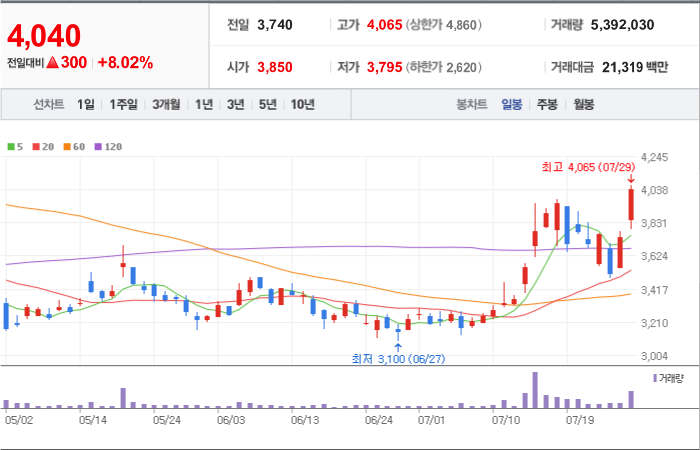Click the red up-triangle change indicator
Screen dimensions: 700x450
coord(53,63)
